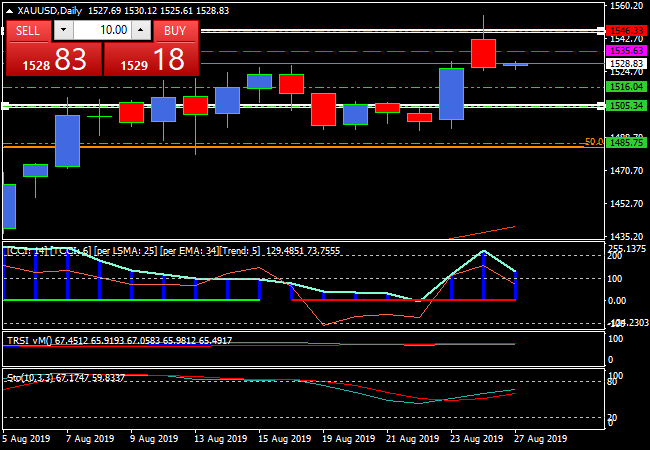Click the 1485.75 price level label
Screen dimensions: 650x450
[626, 143]
